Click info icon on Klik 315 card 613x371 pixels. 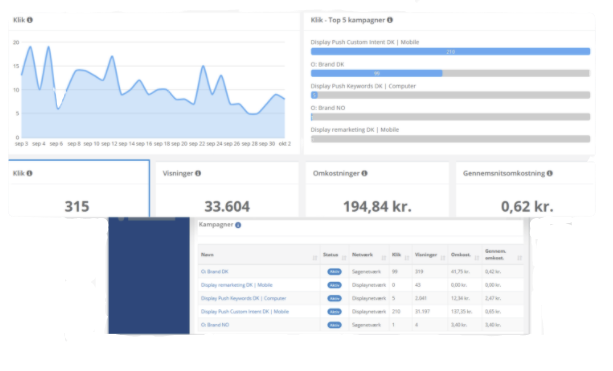(29, 173)
